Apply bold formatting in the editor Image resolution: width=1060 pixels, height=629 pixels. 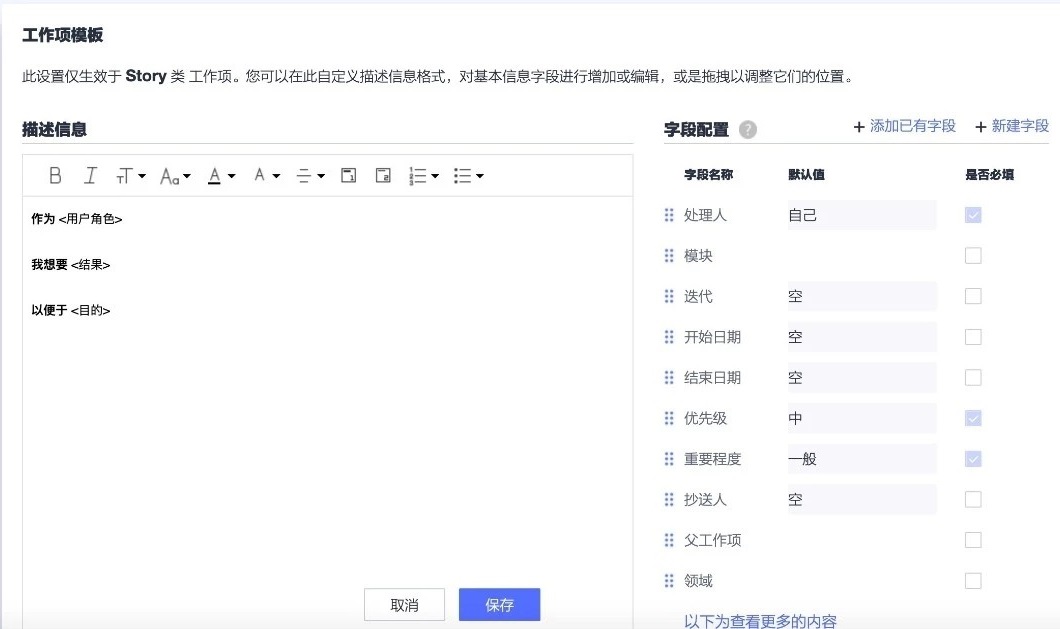click(x=56, y=176)
